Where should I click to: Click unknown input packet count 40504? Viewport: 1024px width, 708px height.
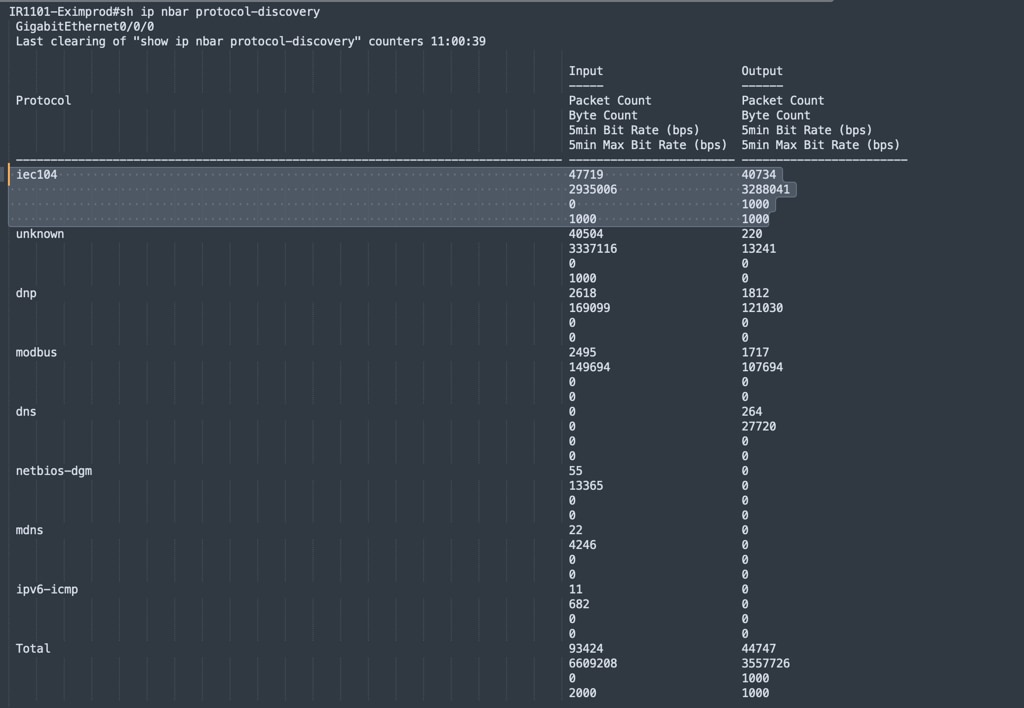pos(586,234)
